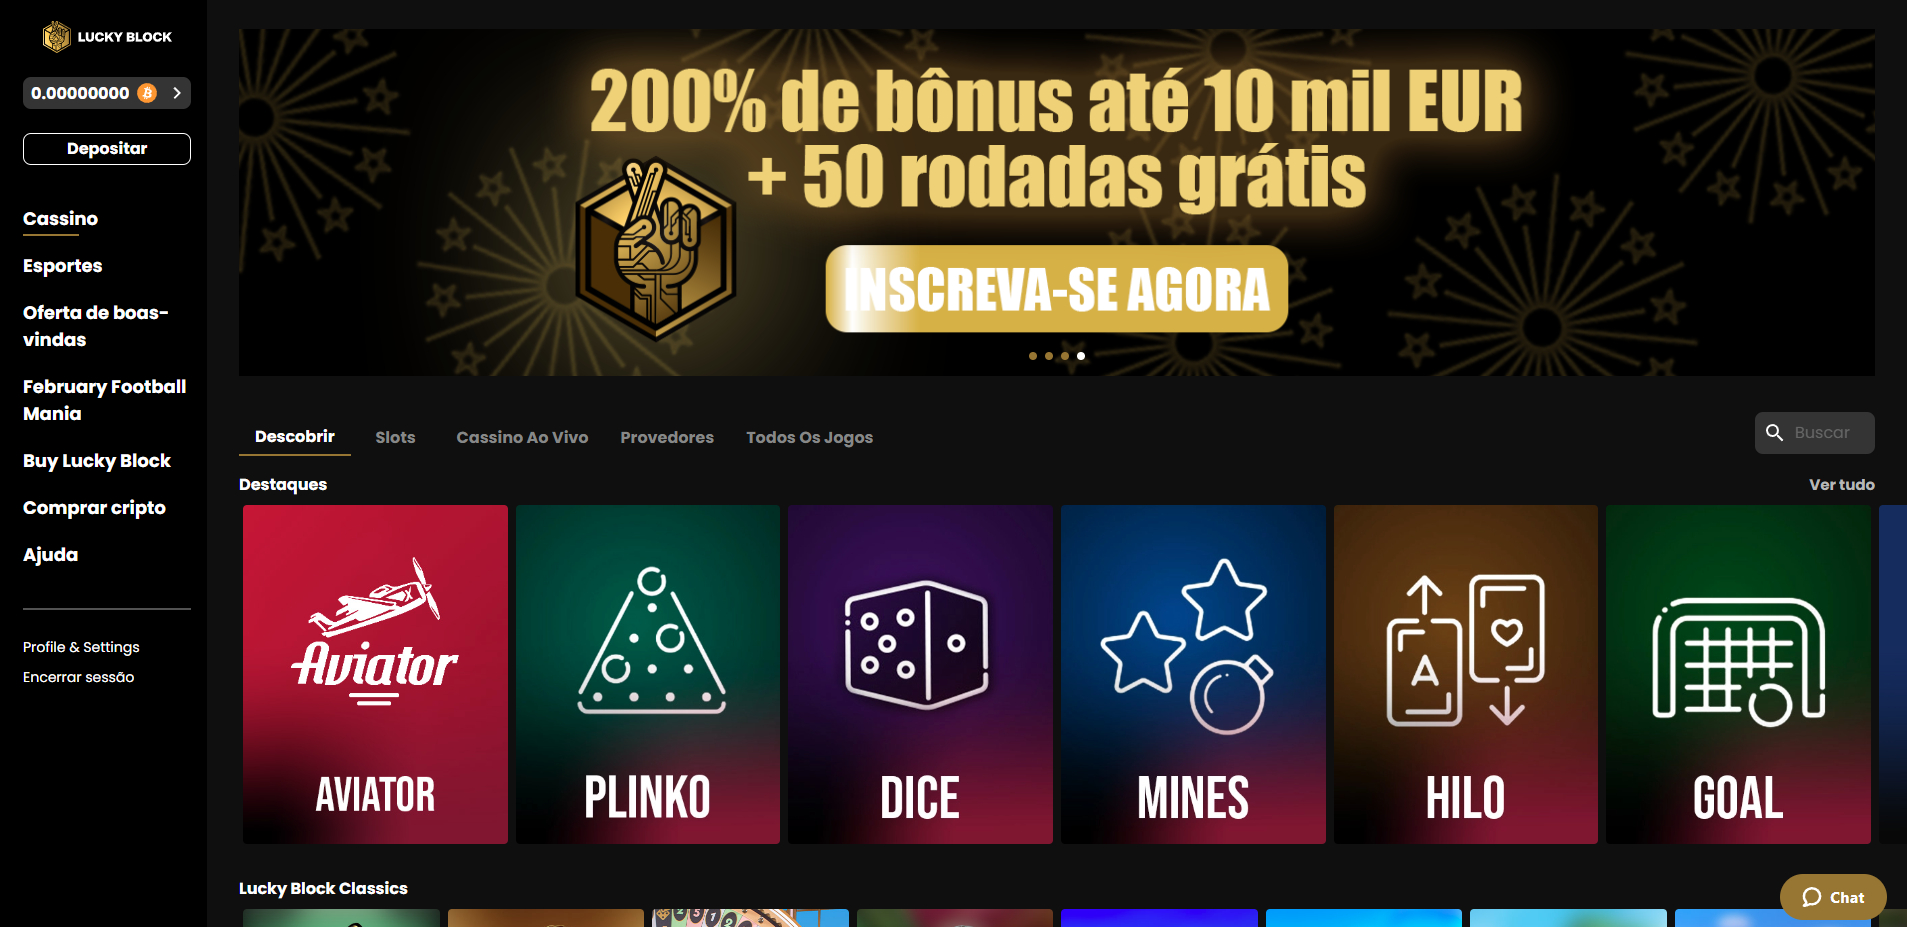Select the second banner carousel dot
Image resolution: width=1907 pixels, height=927 pixels.
(1049, 356)
